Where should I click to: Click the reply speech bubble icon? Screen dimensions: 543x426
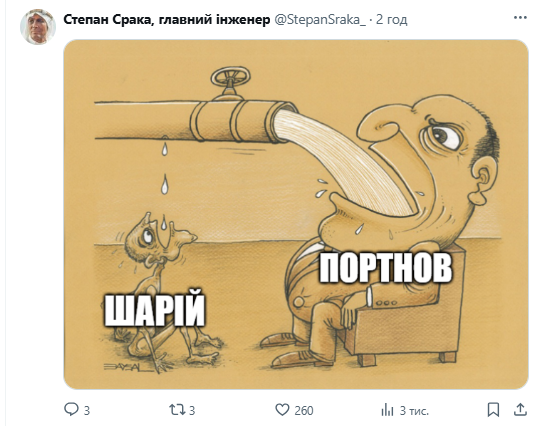[71, 410]
